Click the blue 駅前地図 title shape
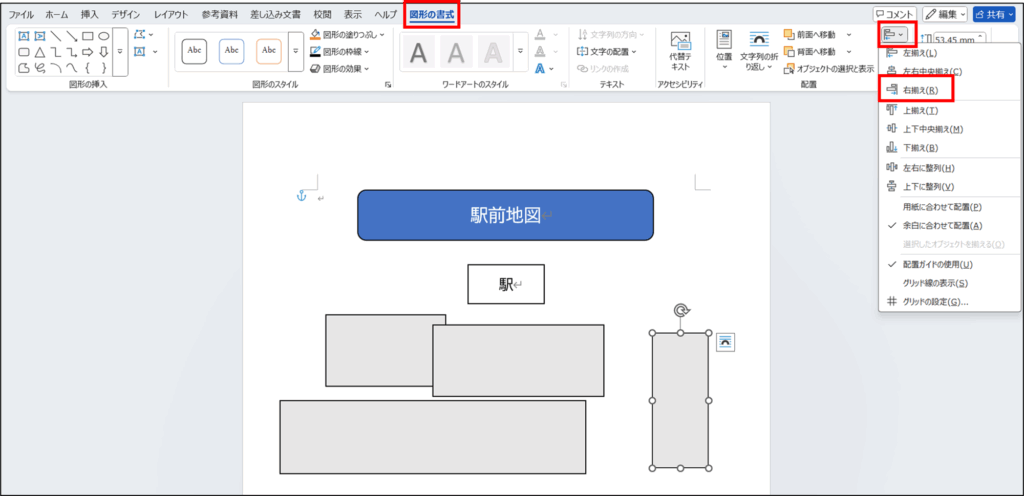This screenshot has height=496, width=1024. coord(505,215)
